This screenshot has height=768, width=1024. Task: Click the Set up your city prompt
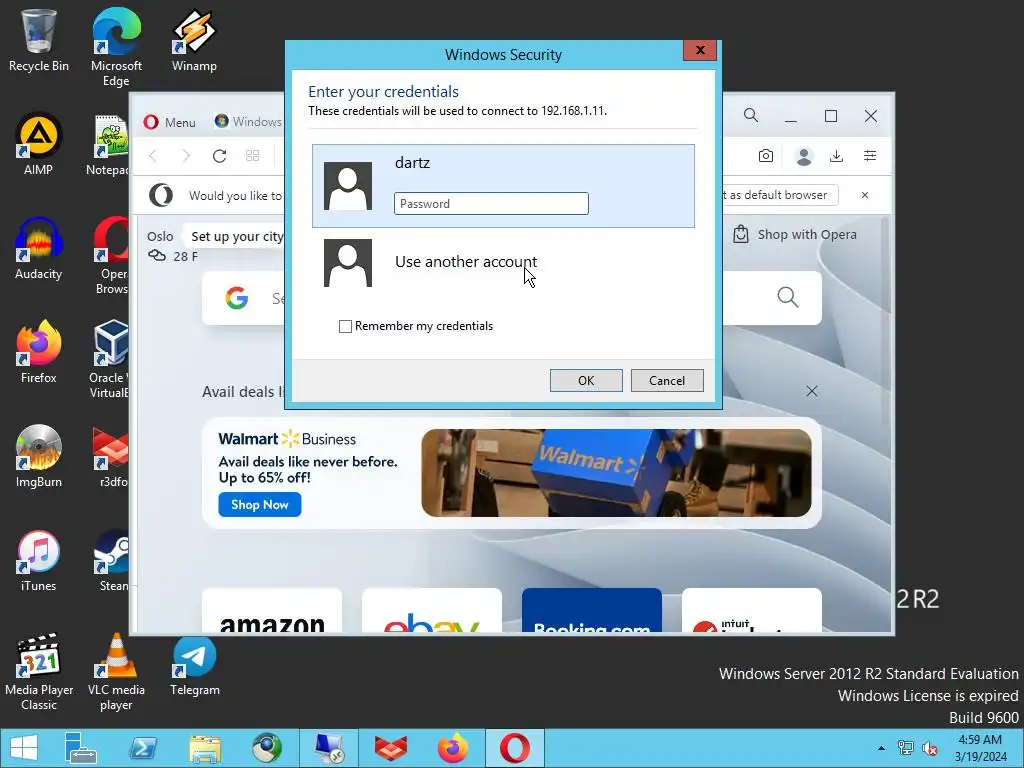pos(236,237)
